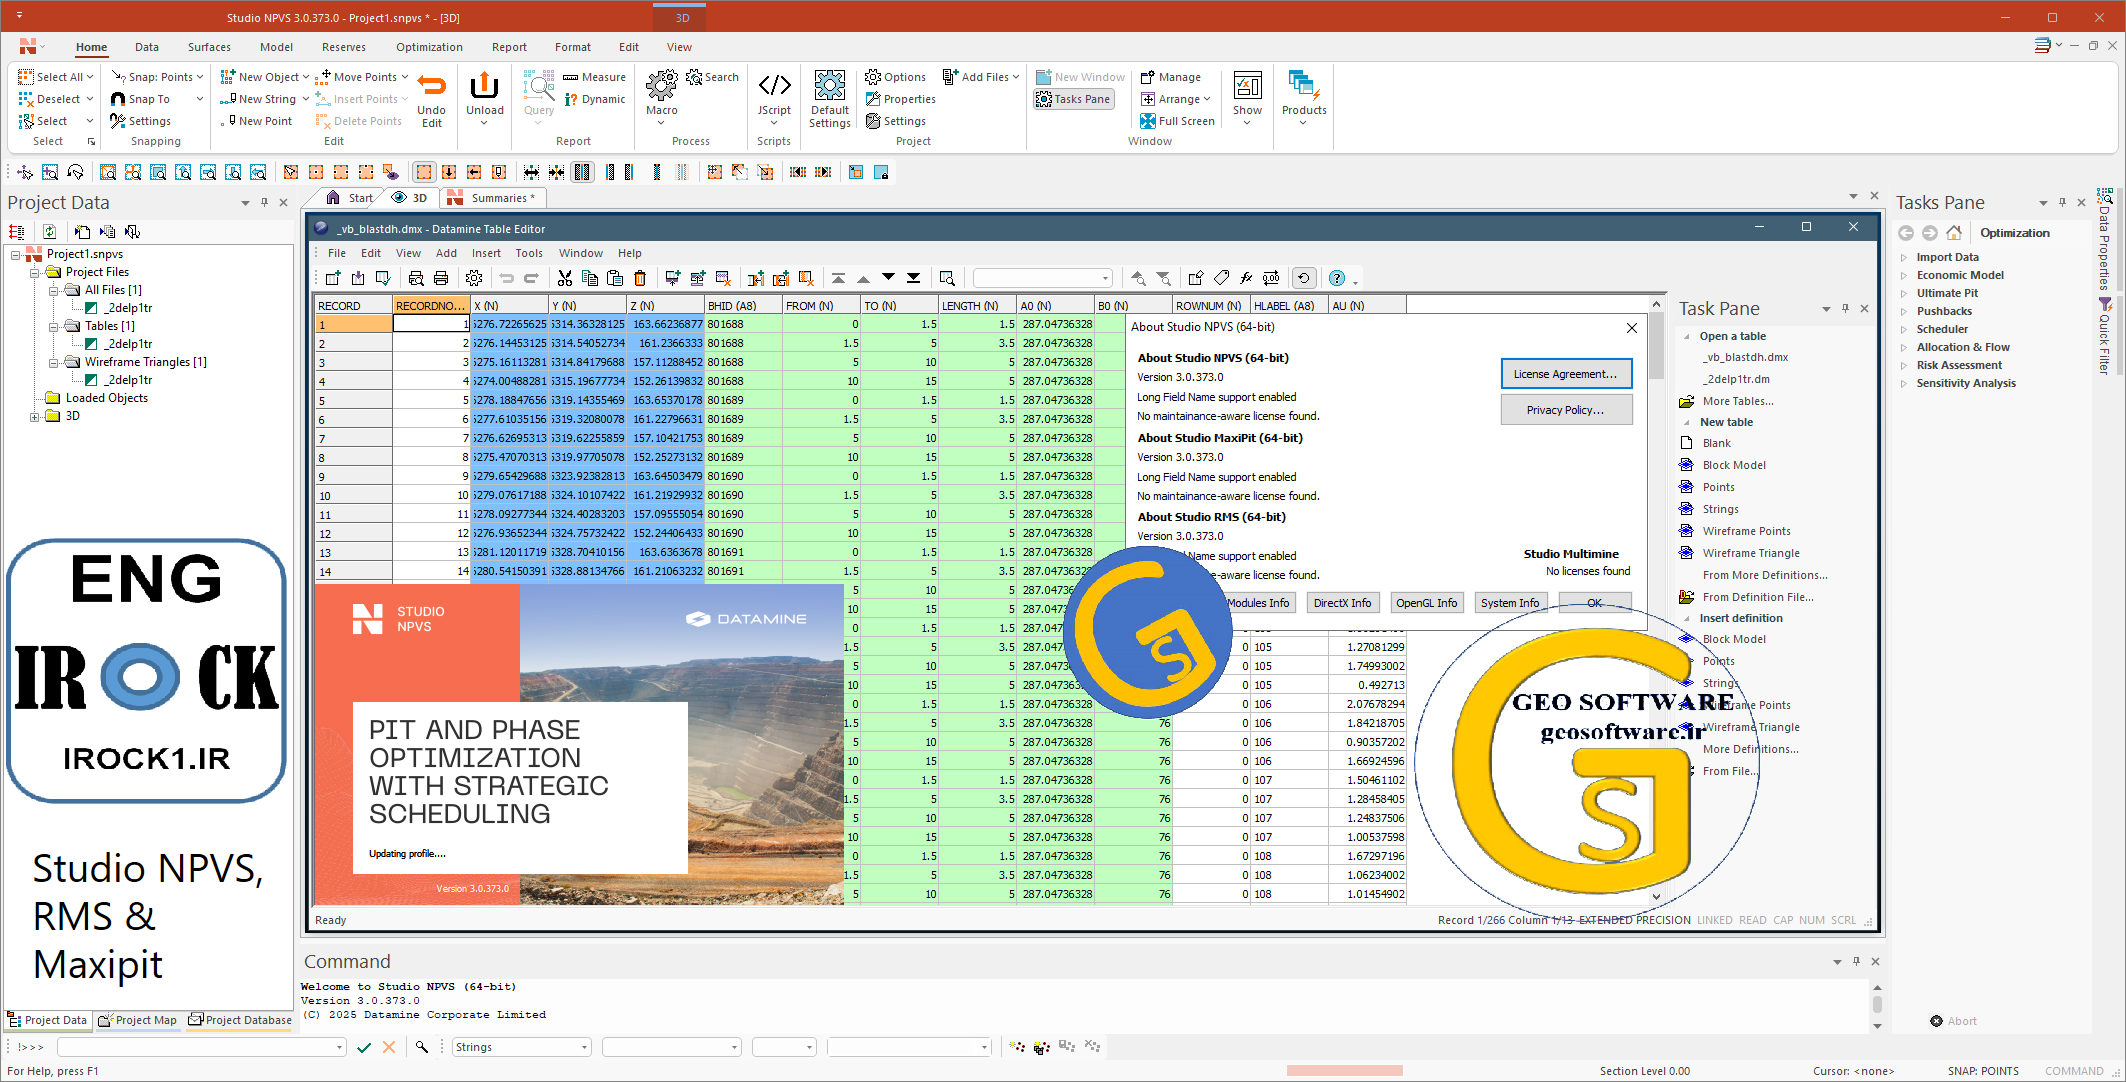
Task: Open the Insert menu in Table Editor
Action: (486, 253)
